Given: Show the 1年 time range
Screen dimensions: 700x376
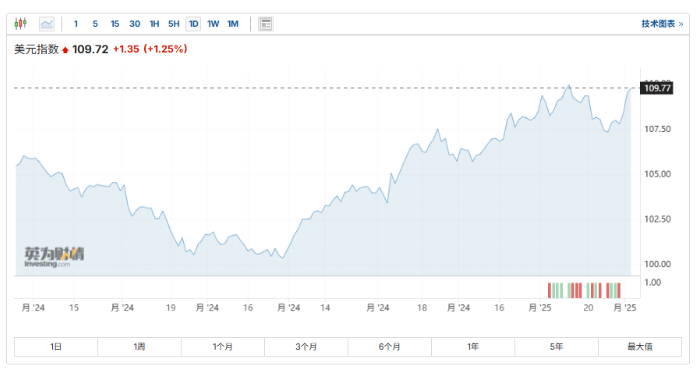Looking at the screenshot, I should tap(473, 347).
